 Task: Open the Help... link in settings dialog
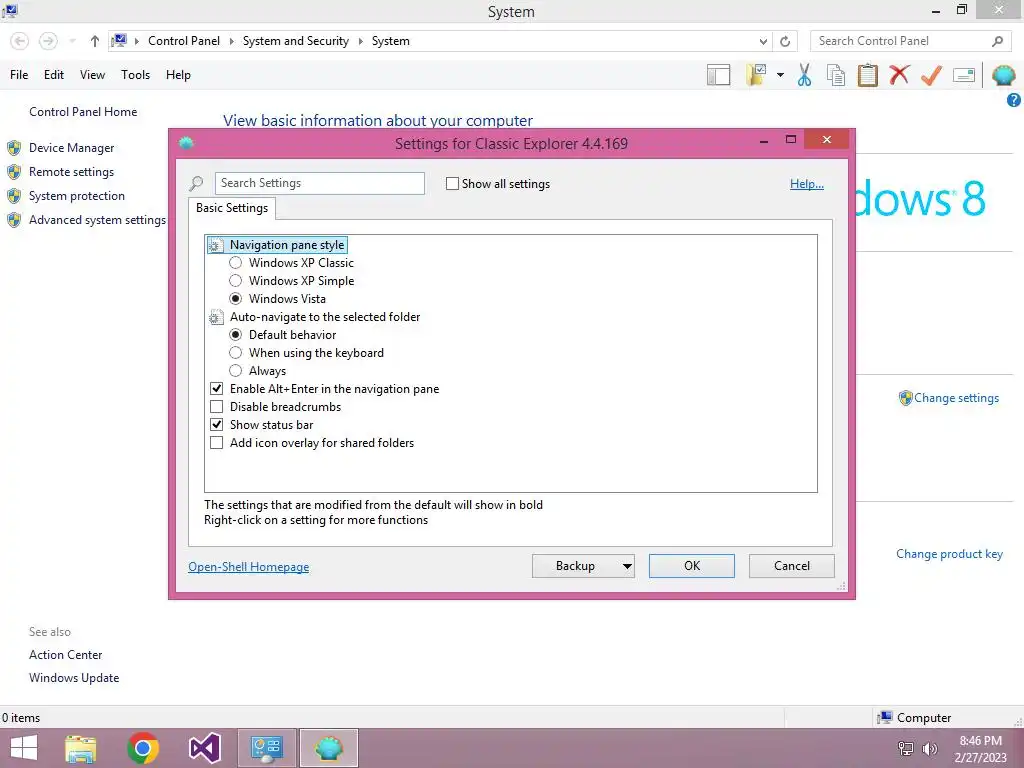click(807, 184)
